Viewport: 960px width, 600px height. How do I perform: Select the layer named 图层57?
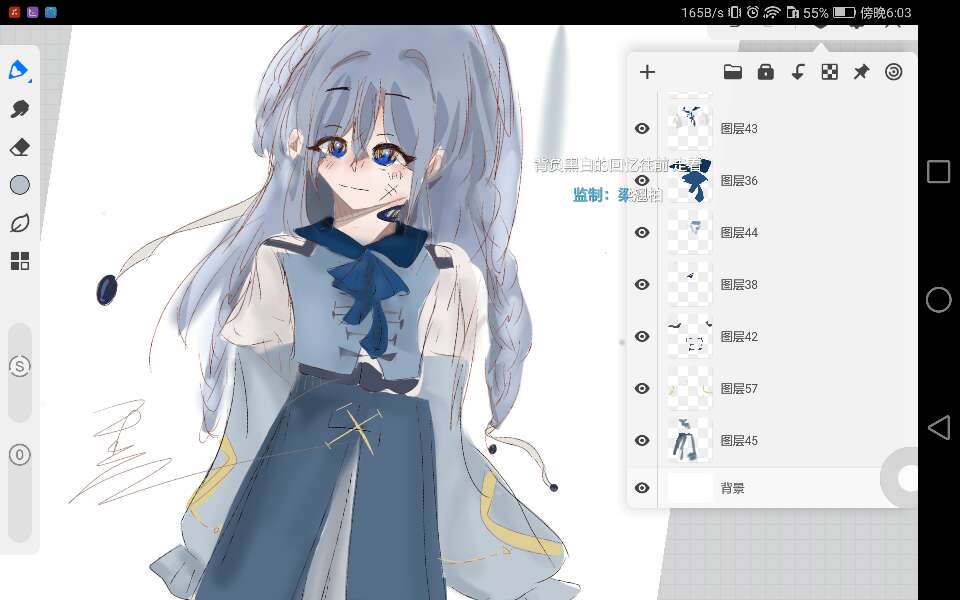point(740,389)
